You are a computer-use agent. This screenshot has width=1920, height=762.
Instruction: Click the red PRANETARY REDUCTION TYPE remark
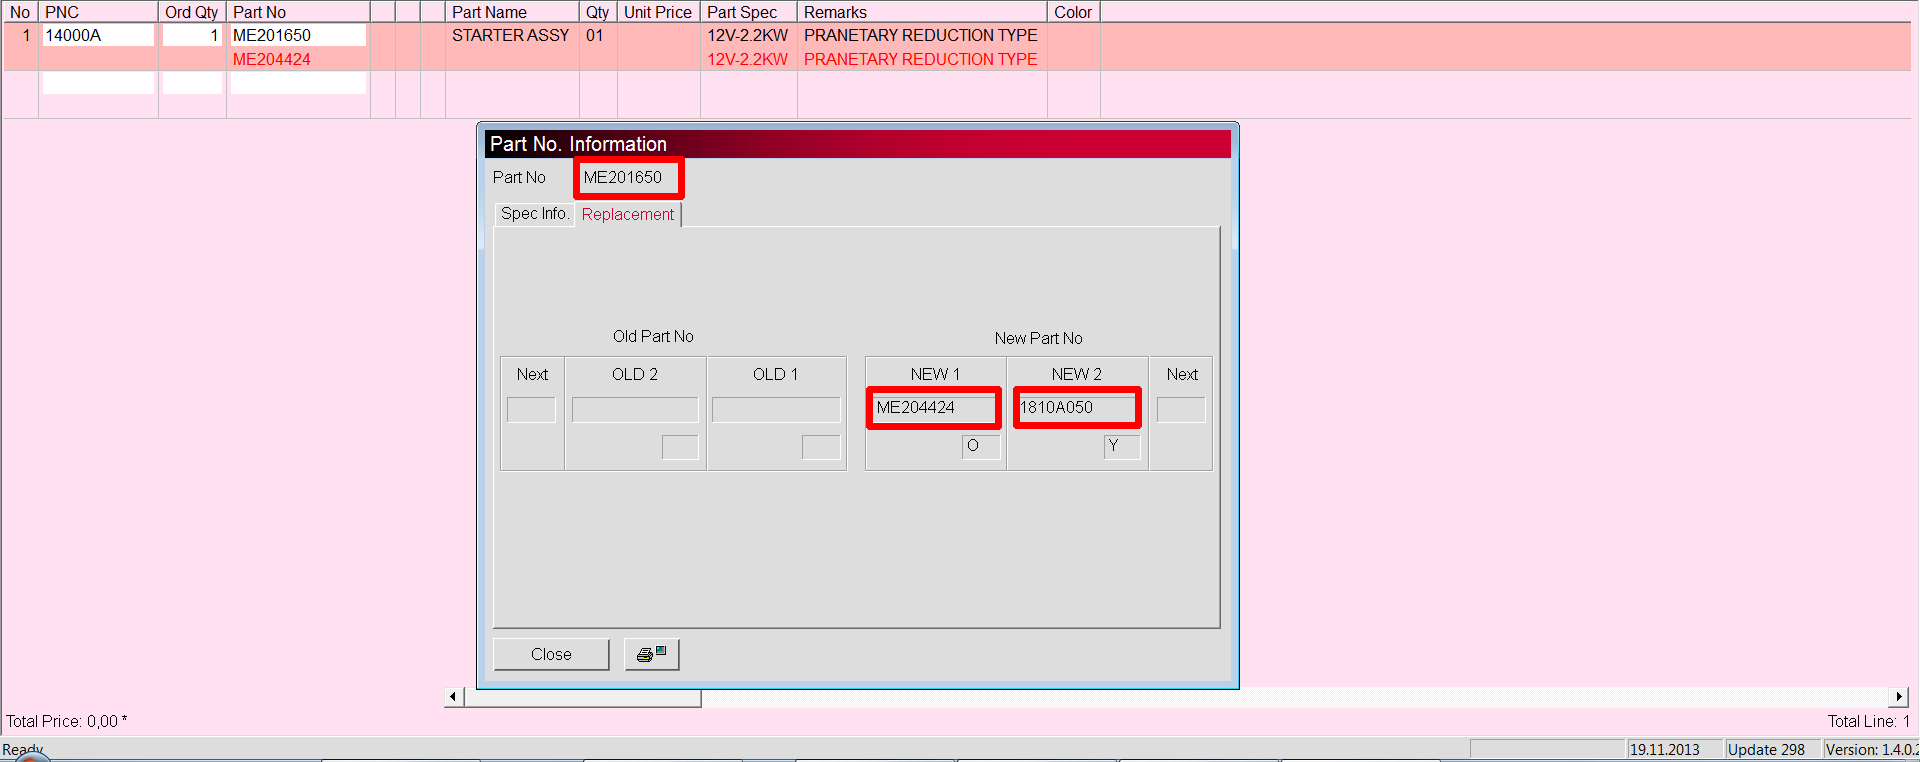[x=921, y=59]
